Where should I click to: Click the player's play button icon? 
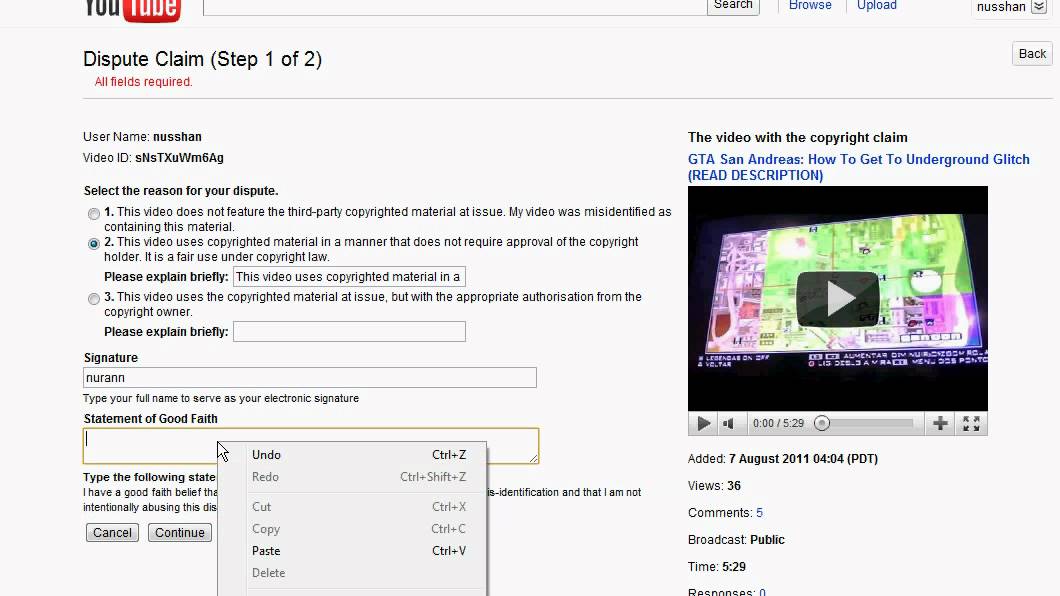click(x=703, y=424)
